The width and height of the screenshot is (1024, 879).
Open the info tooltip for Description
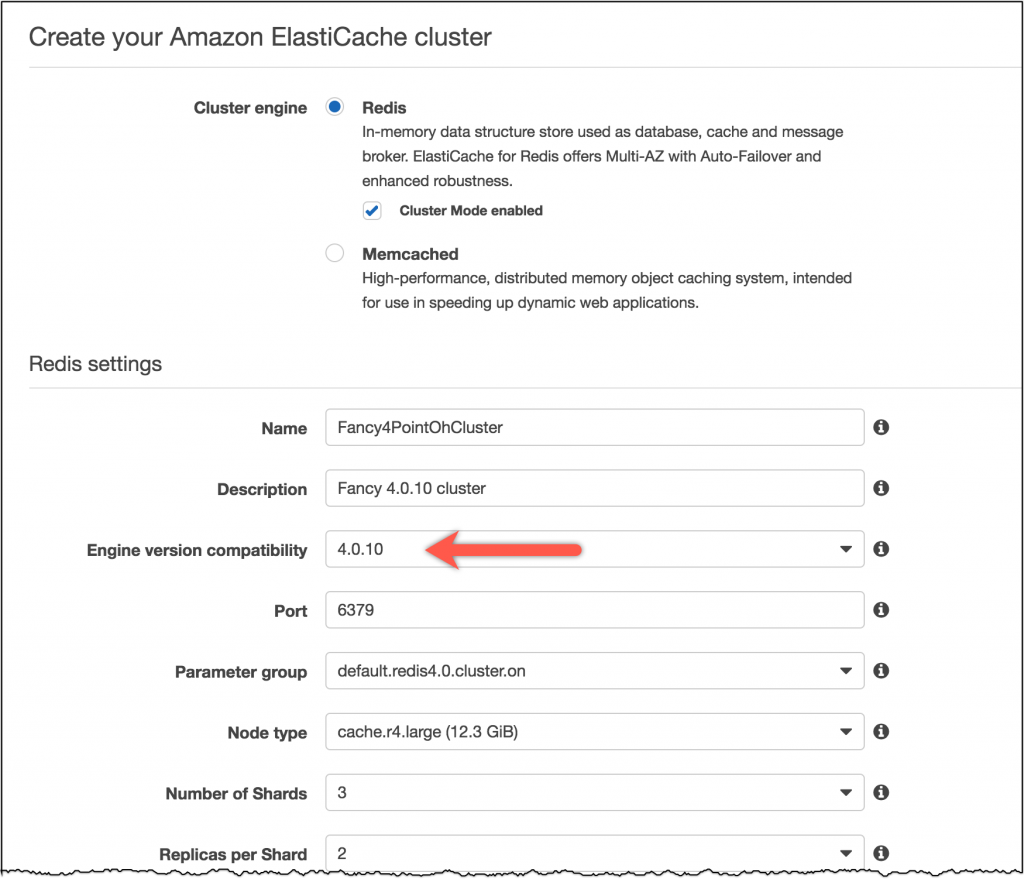(881, 488)
